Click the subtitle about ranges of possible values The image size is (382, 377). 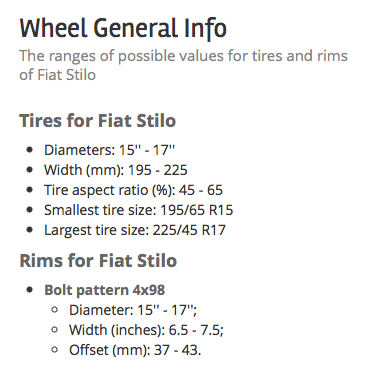[183, 65]
